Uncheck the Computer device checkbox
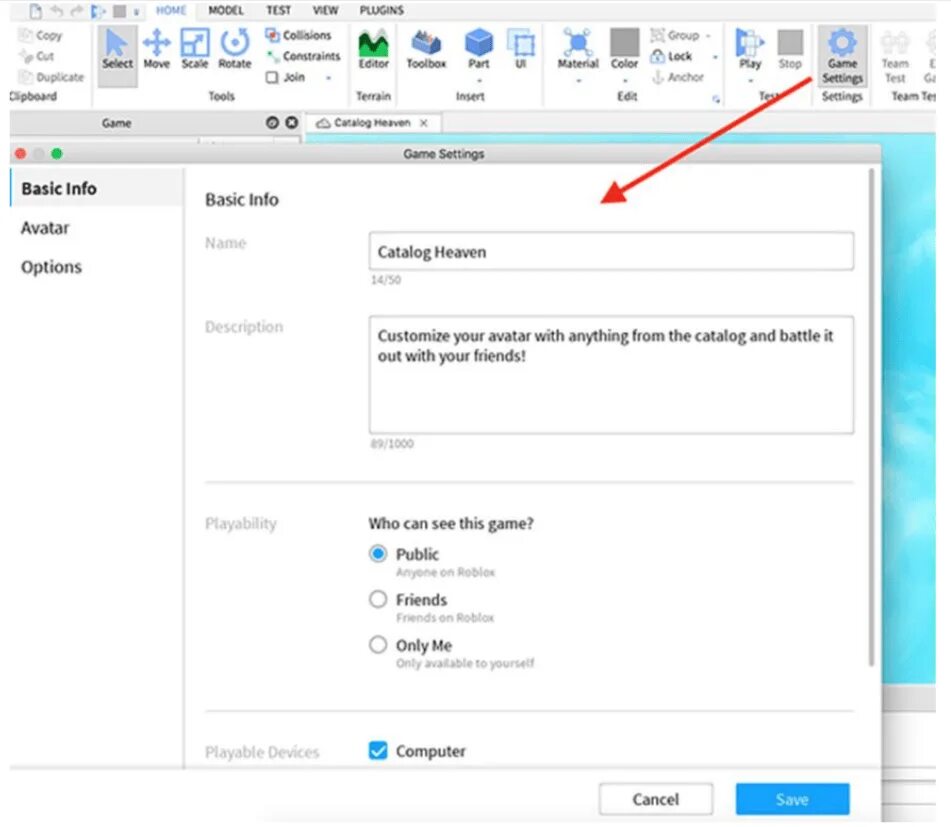The image size is (951, 827). [378, 751]
